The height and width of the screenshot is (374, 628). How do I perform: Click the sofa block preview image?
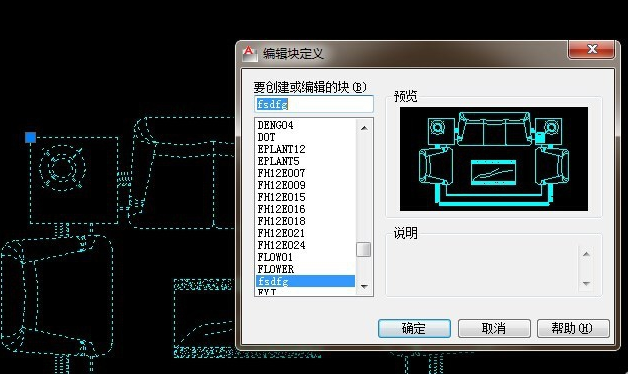(x=494, y=159)
